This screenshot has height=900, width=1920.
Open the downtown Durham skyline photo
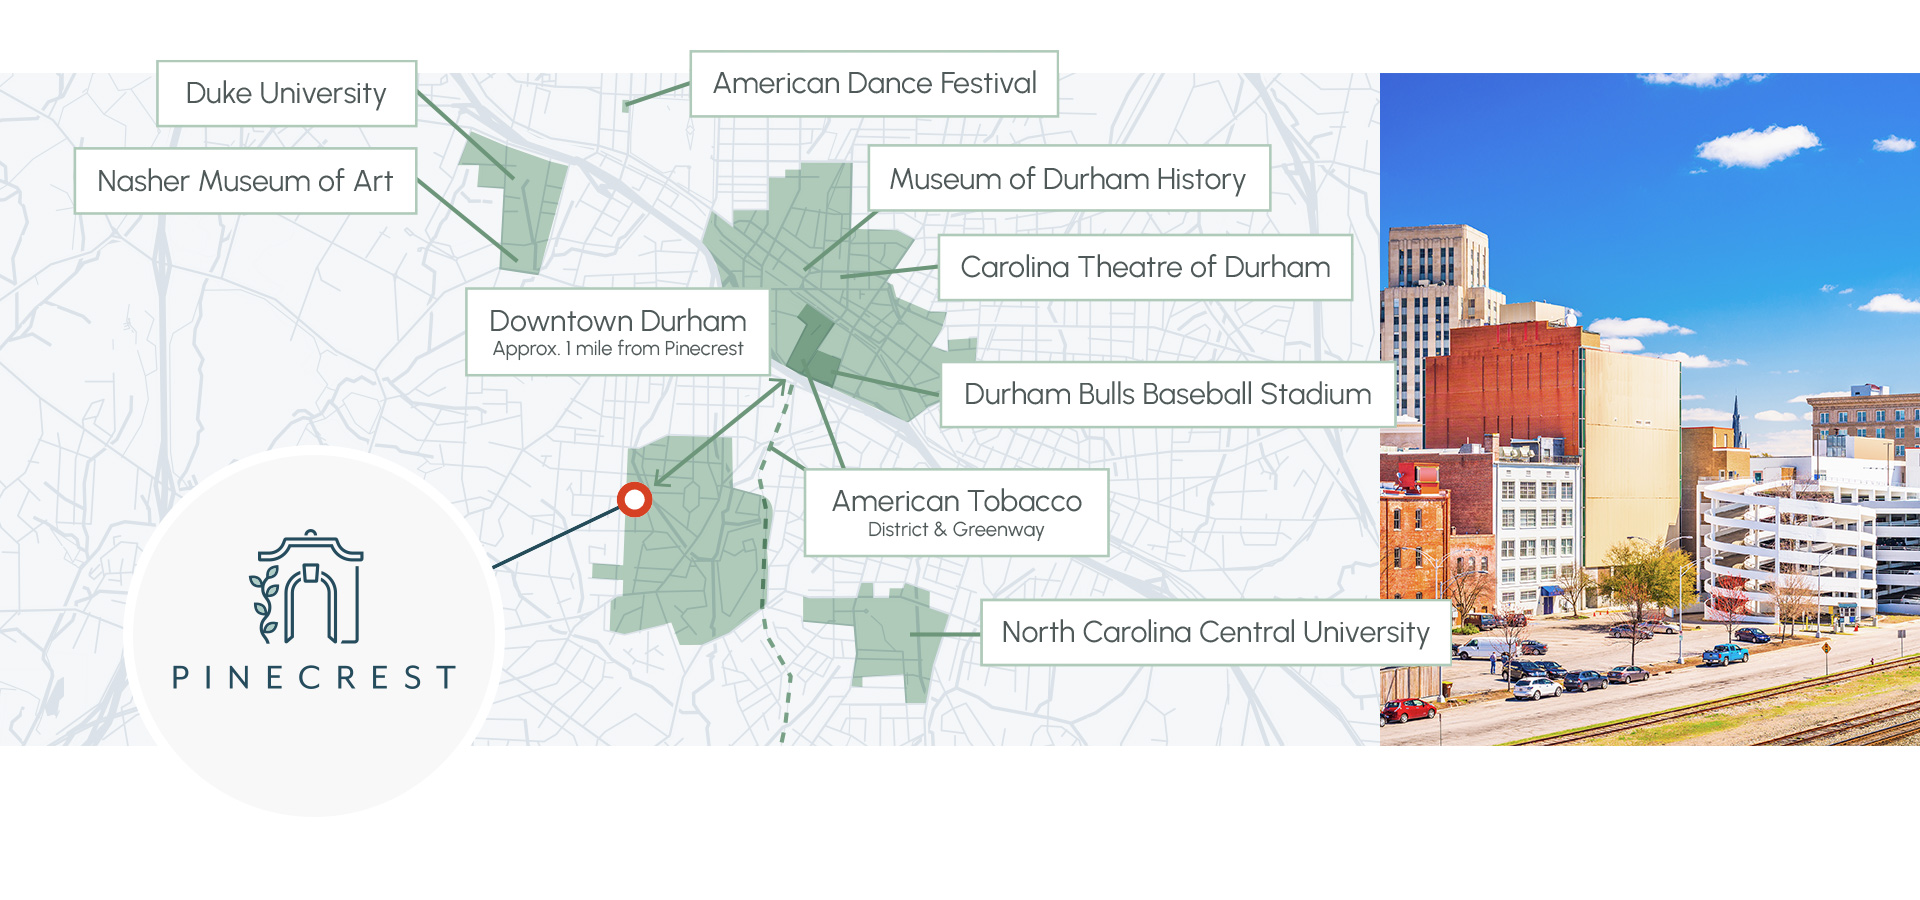[1650, 409]
